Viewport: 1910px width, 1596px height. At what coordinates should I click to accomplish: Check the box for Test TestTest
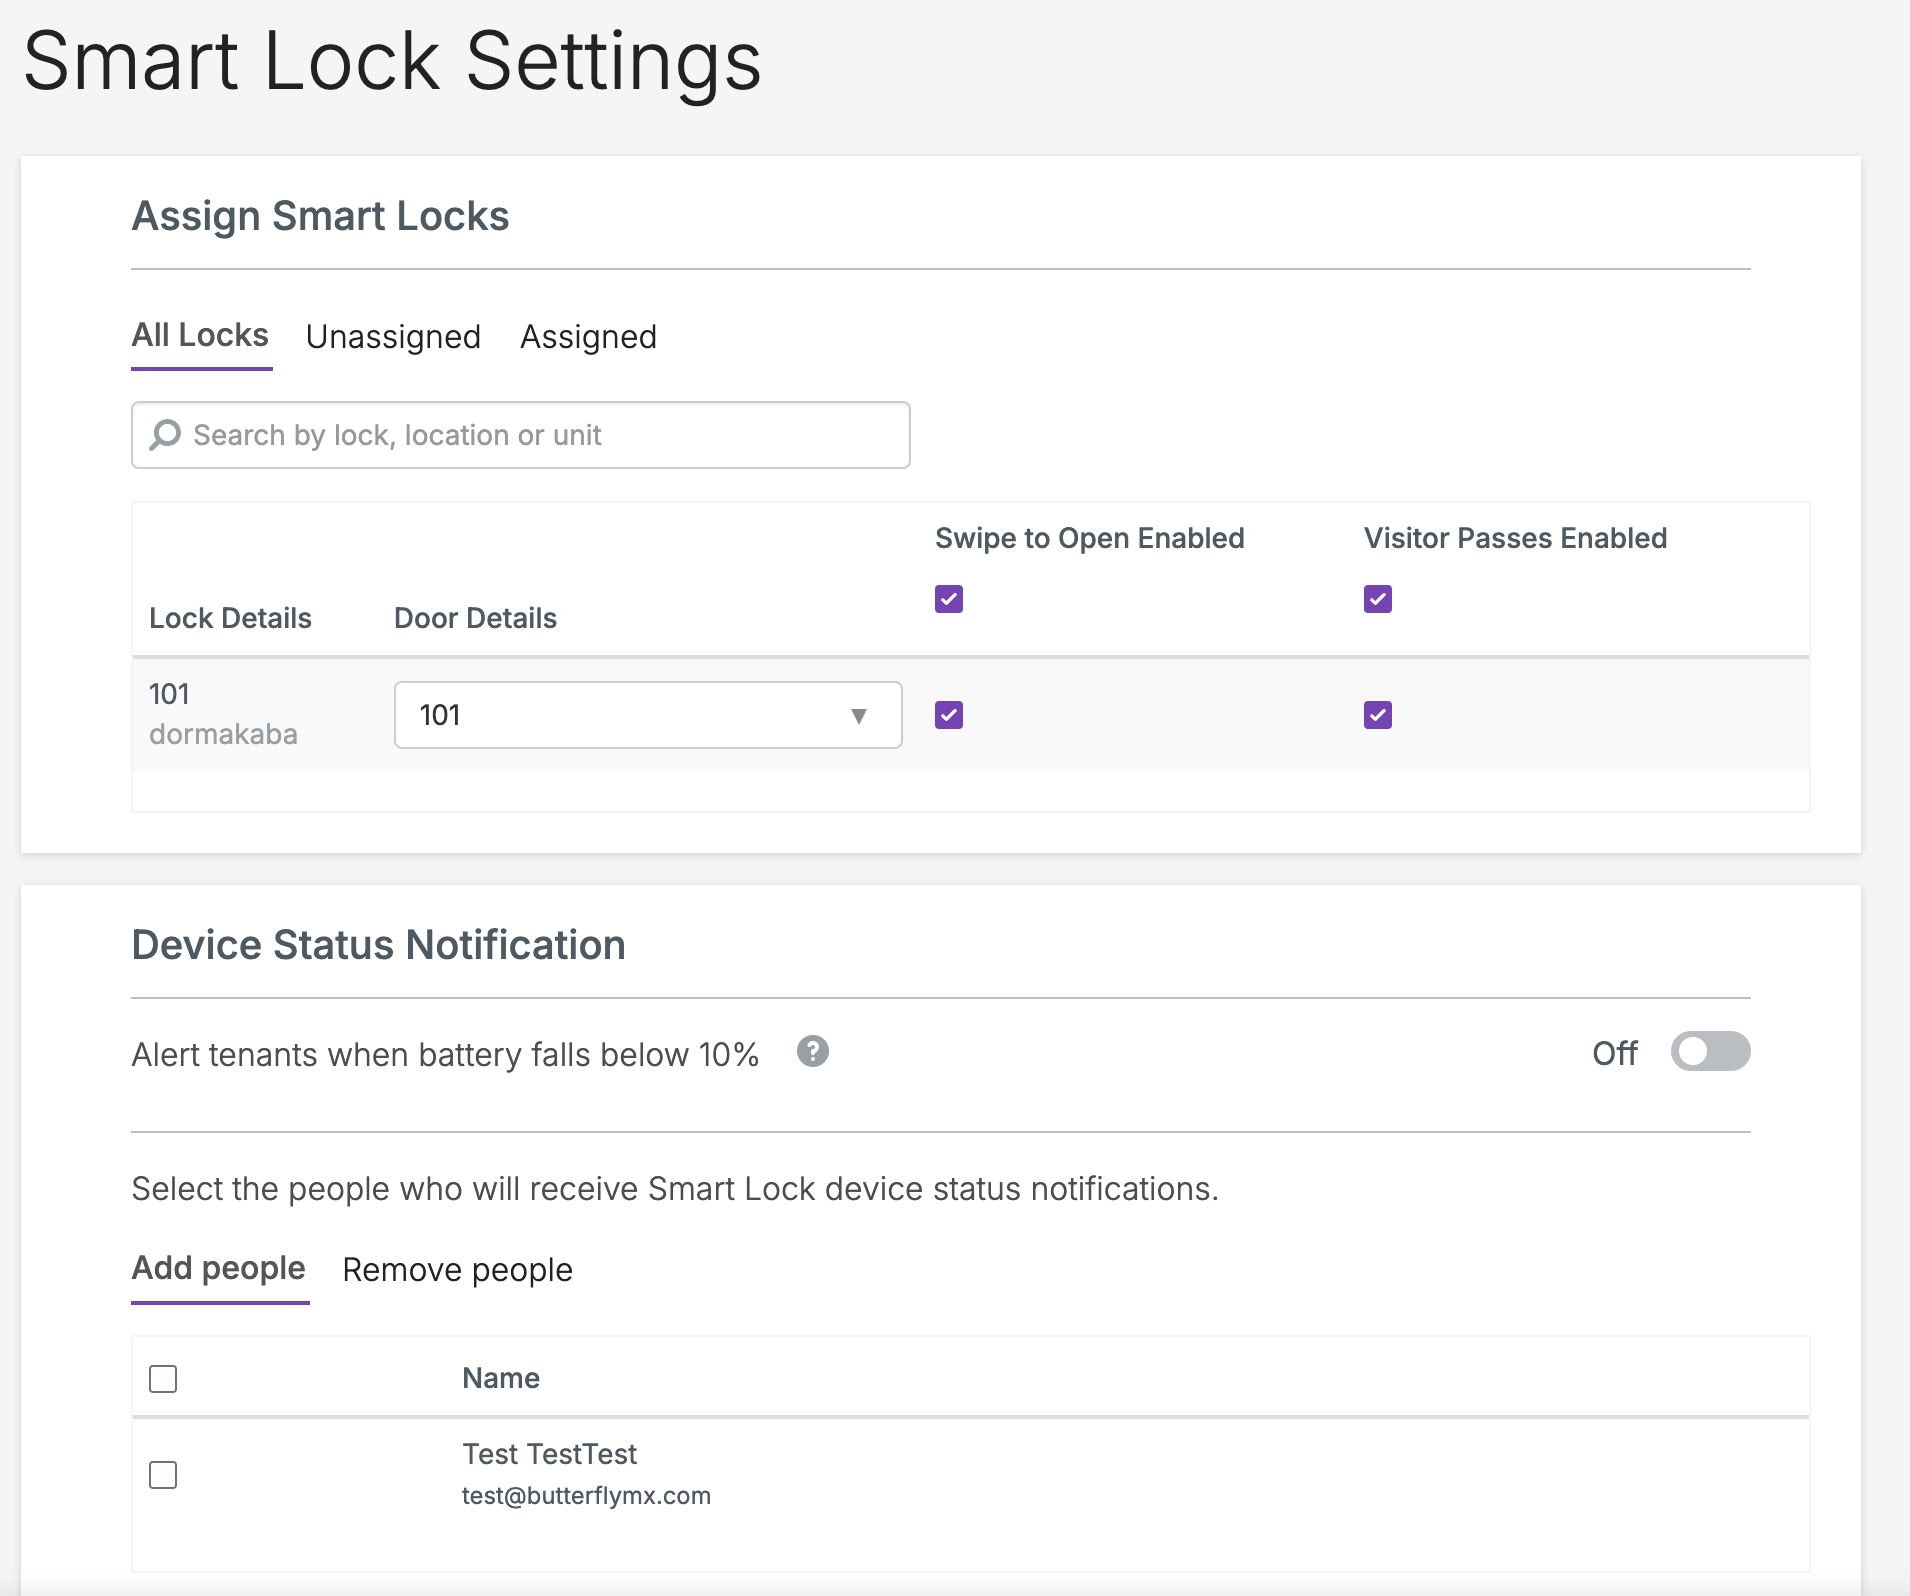click(163, 1475)
